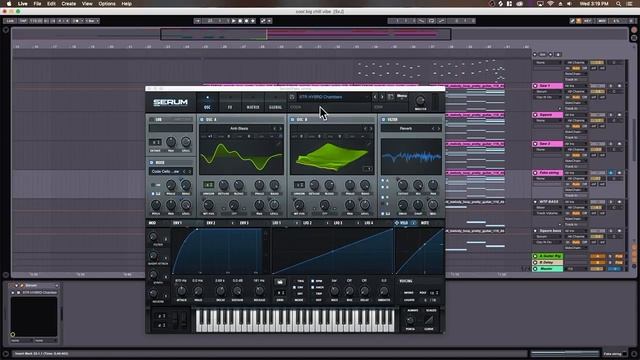Click the Link button in Ableton

click(10, 21)
